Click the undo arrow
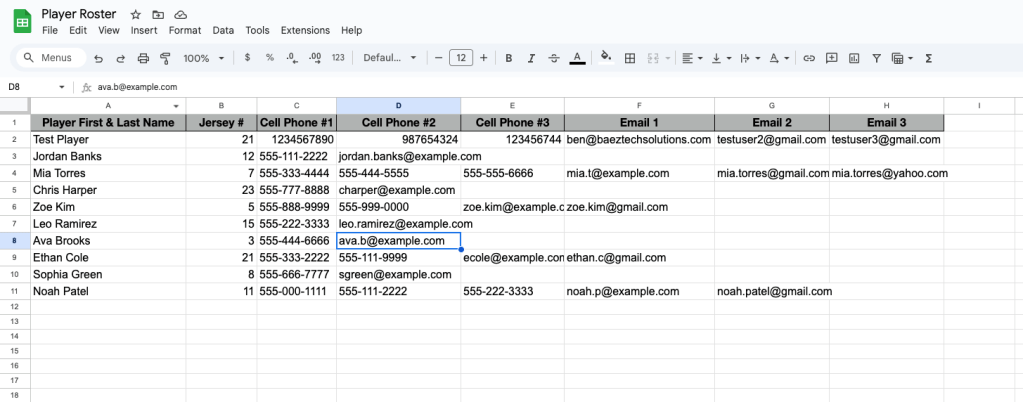Image resolution: width=1023 pixels, height=402 pixels. click(x=99, y=58)
